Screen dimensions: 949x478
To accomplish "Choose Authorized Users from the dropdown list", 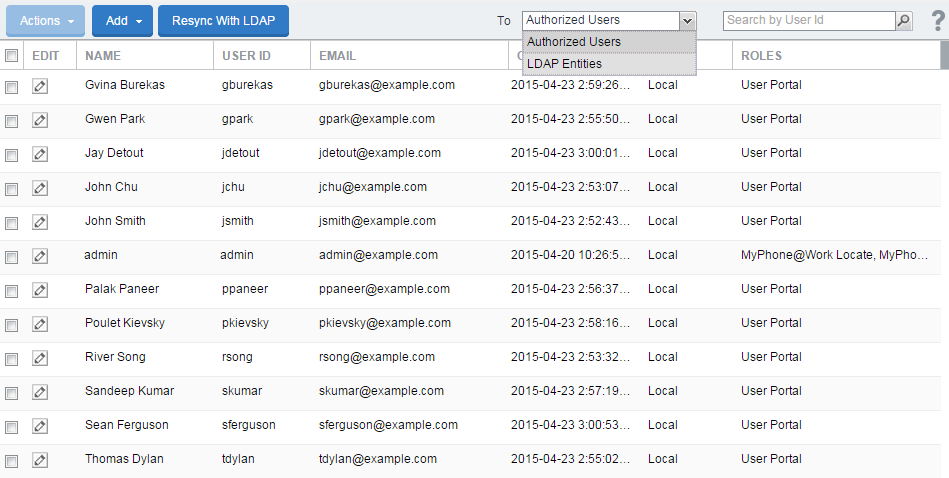I will click(609, 42).
